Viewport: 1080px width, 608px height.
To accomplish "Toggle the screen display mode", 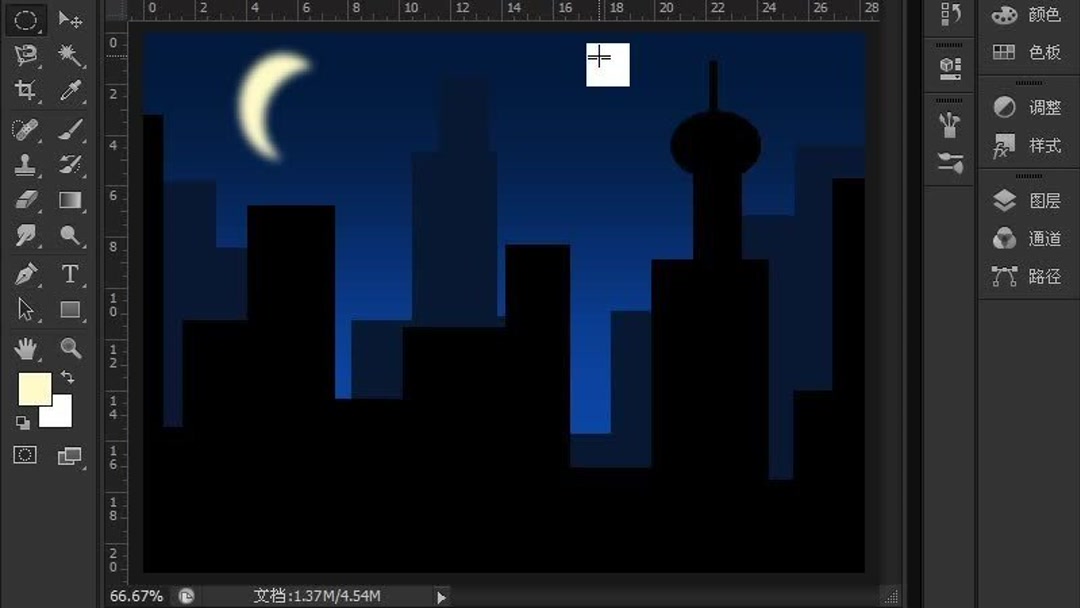I will coord(68,455).
